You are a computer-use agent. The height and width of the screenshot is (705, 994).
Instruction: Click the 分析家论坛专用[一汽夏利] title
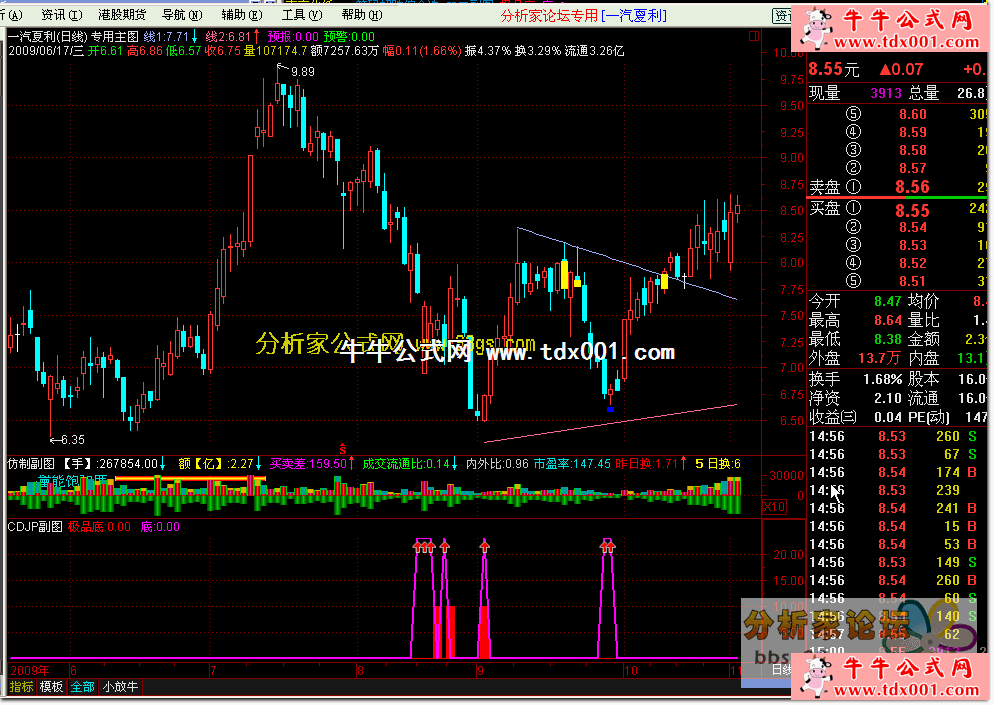click(x=583, y=15)
